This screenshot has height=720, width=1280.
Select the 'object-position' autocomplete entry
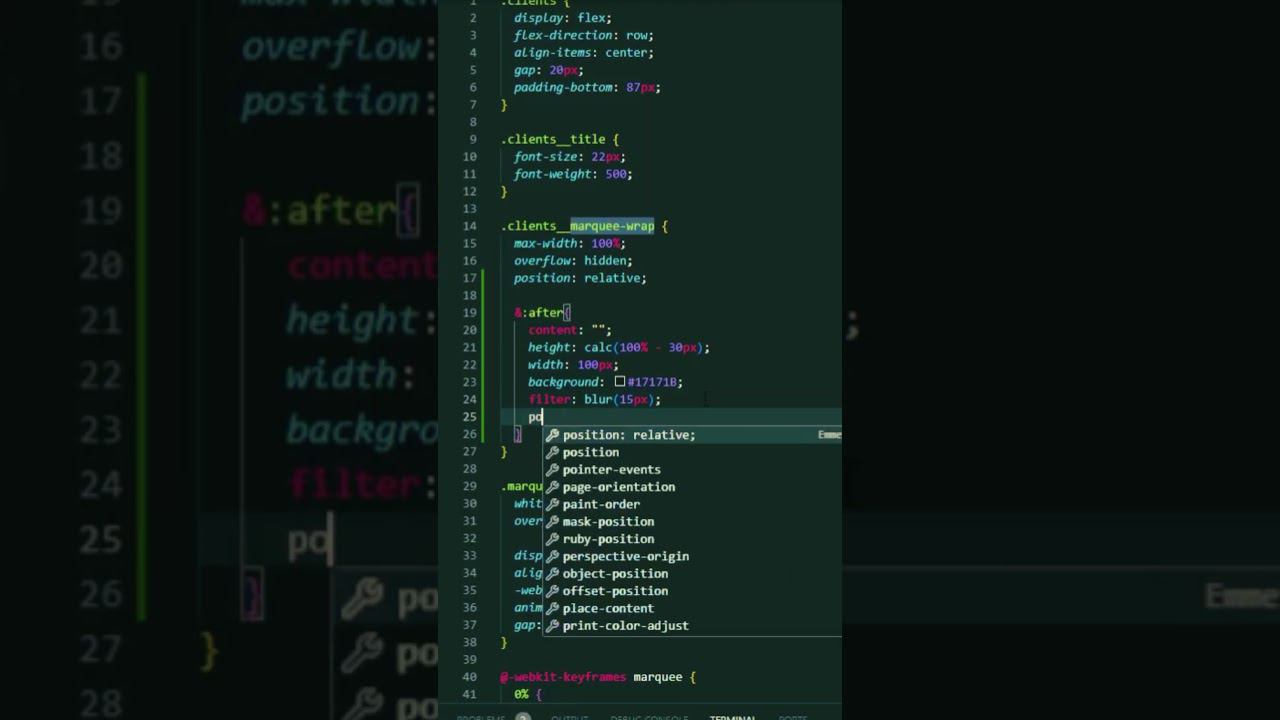(x=615, y=574)
